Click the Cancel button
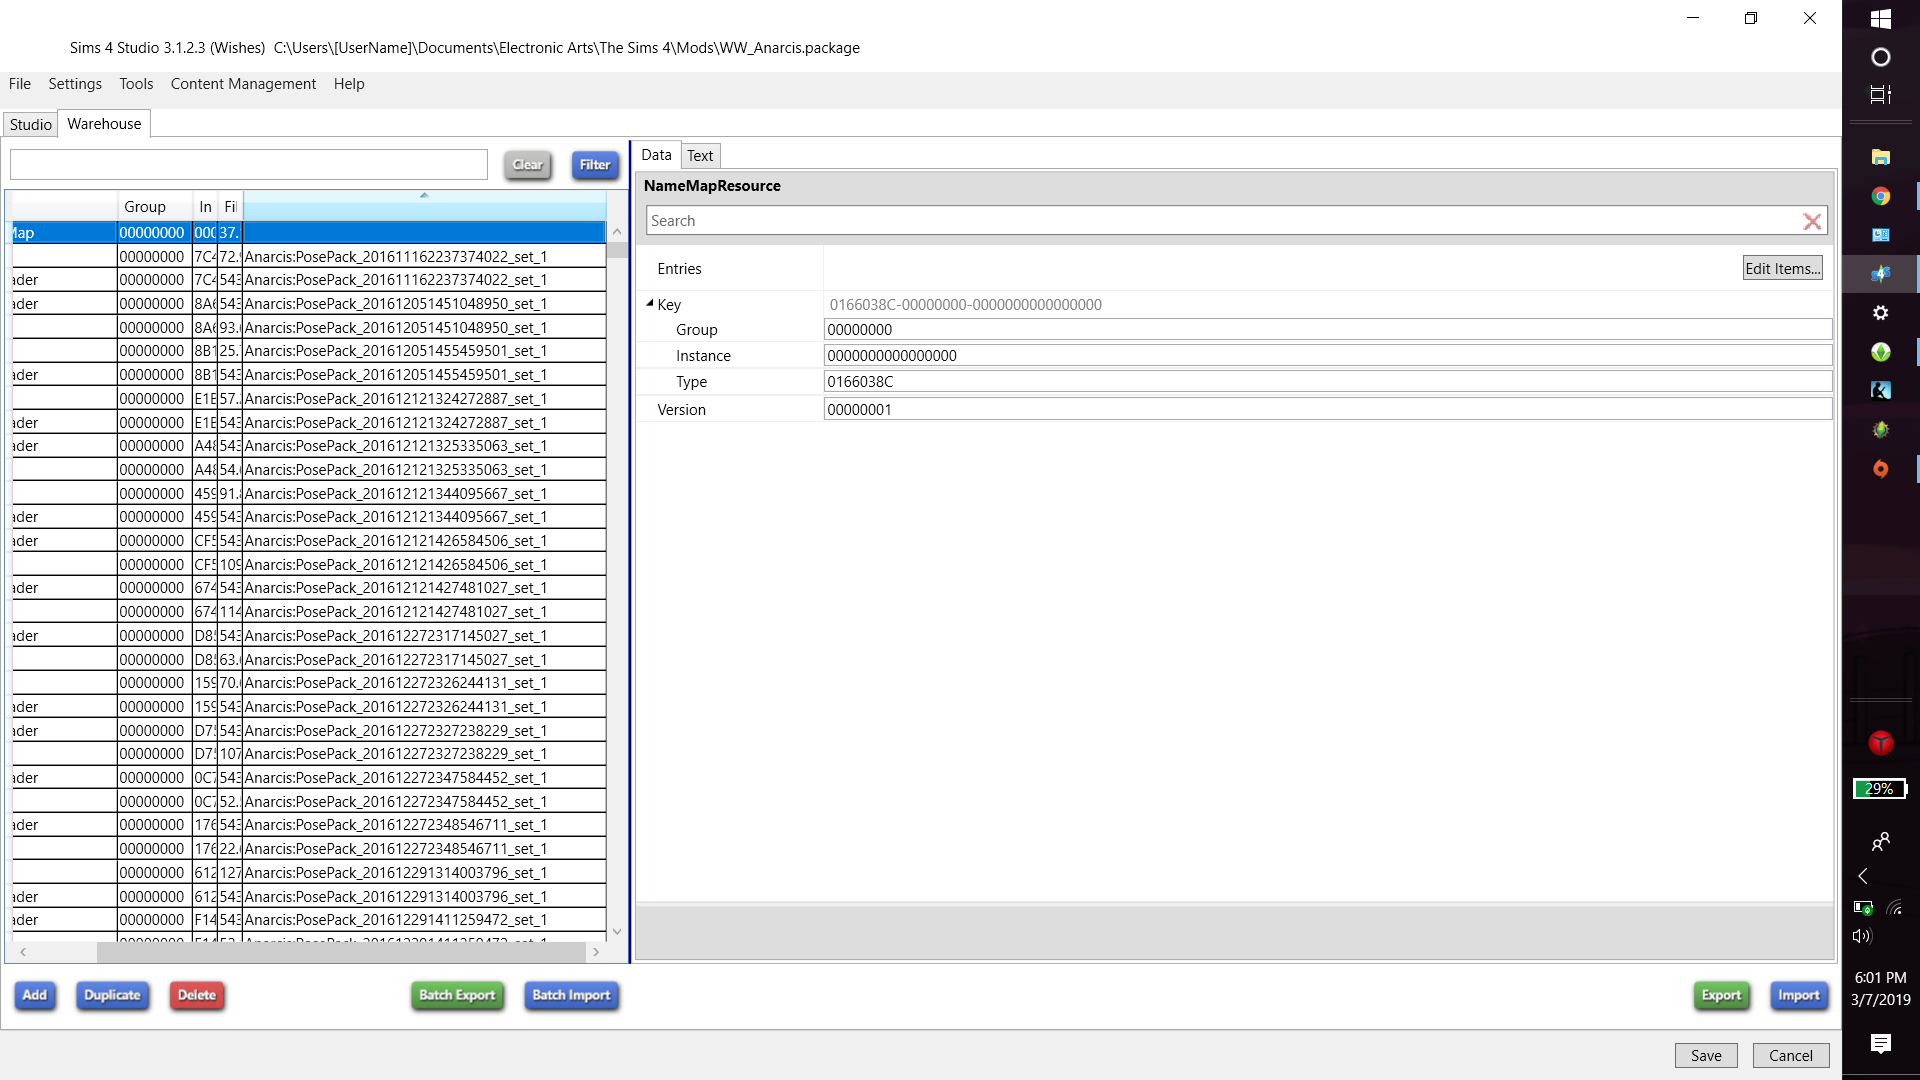 [x=1790, y=1056]
